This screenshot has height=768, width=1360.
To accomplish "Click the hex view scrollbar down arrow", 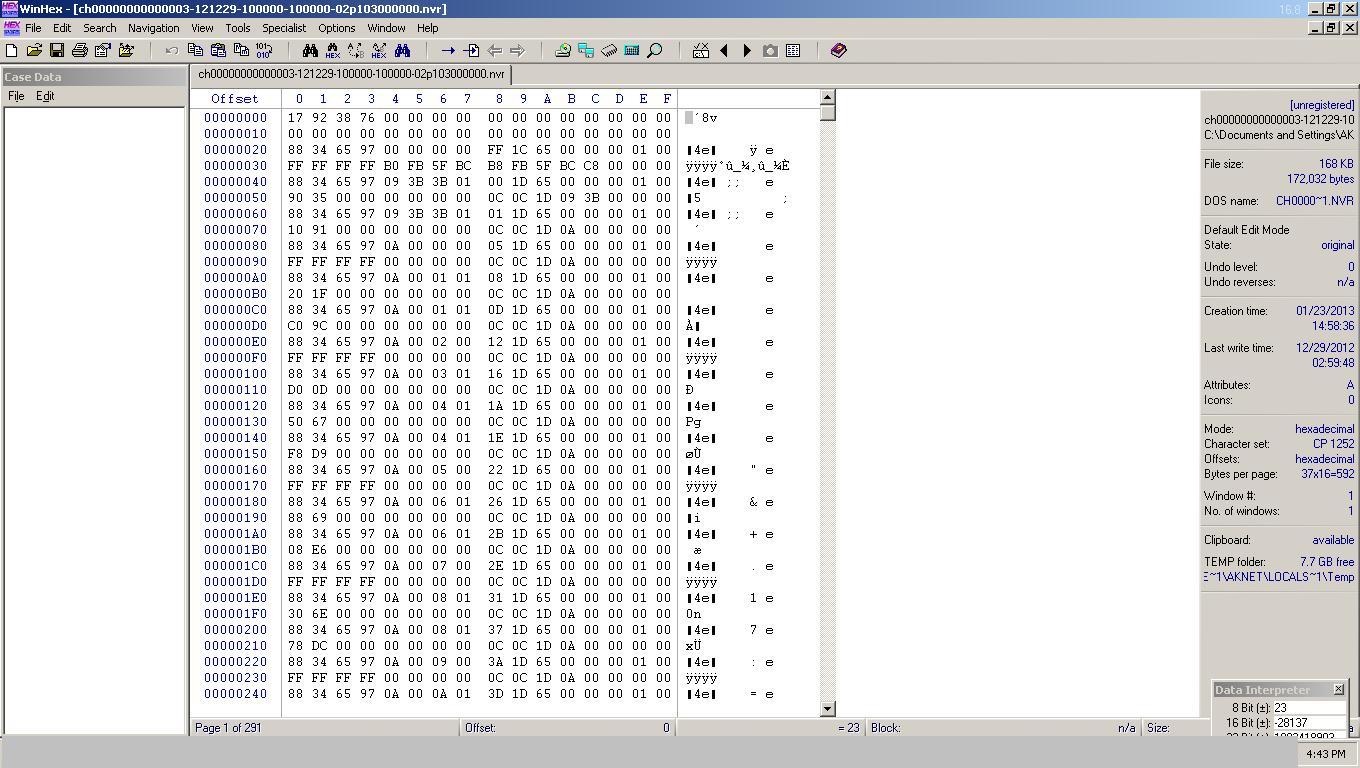I will (x=827, y=709).
